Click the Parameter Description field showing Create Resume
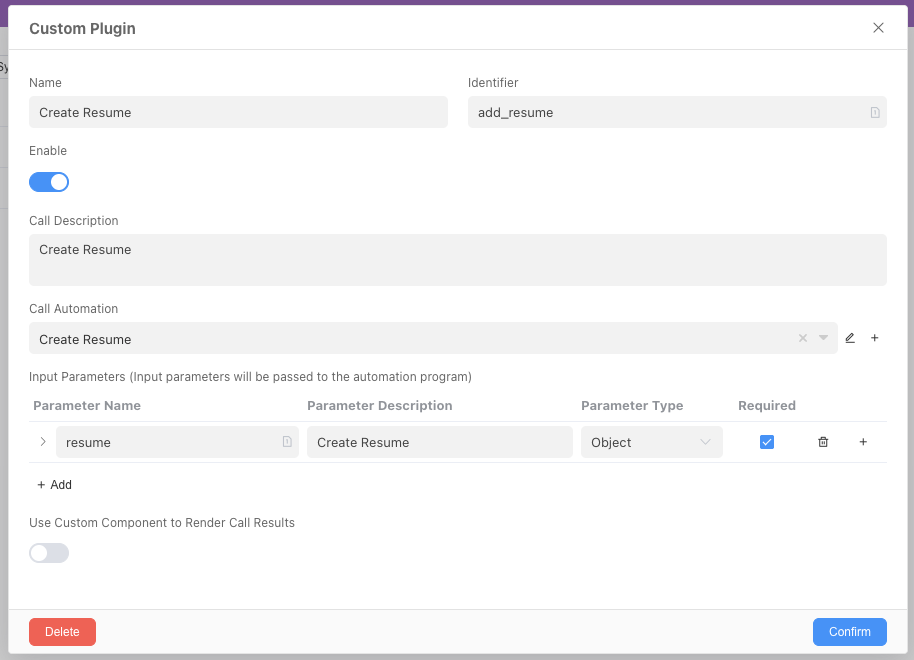Viewport: 914px width, 660px height. 439,441
